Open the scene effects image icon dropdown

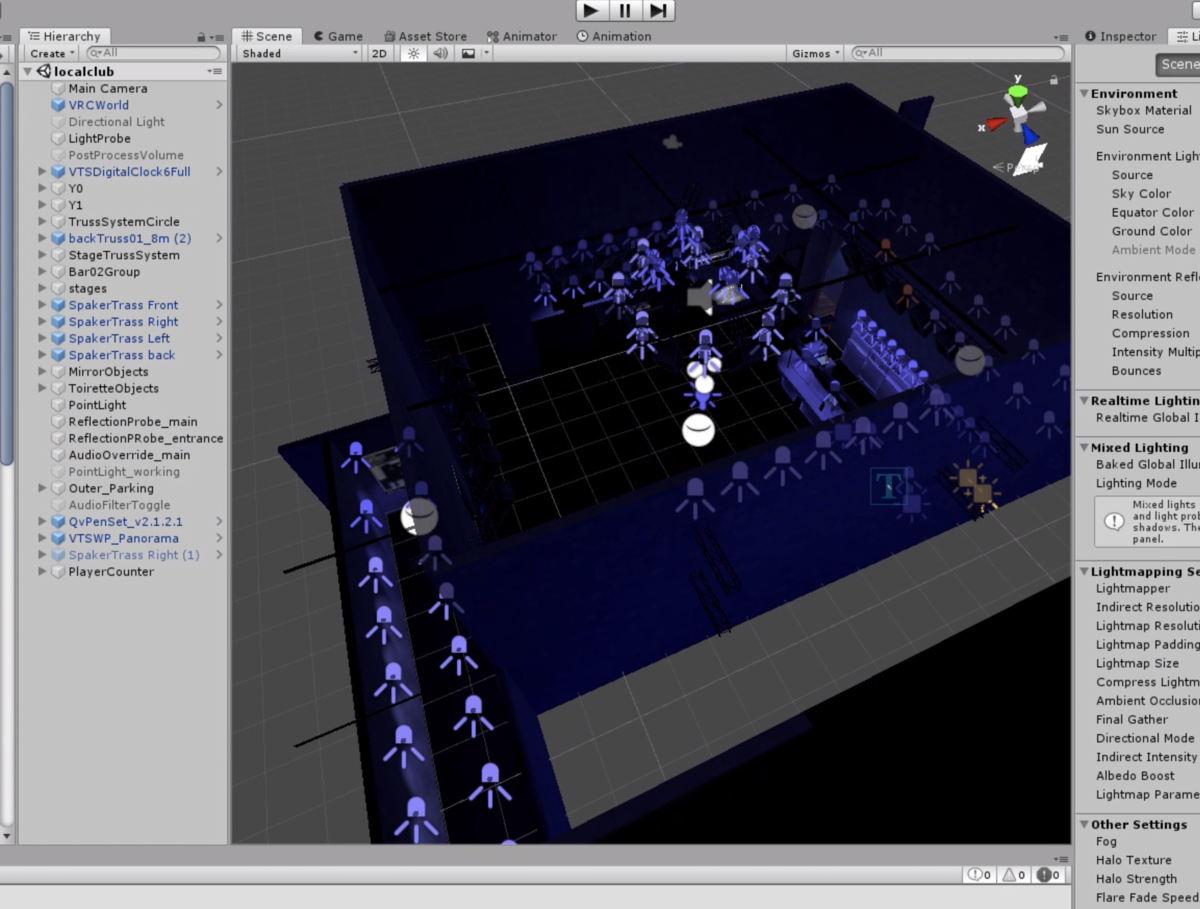coord(474,53)
